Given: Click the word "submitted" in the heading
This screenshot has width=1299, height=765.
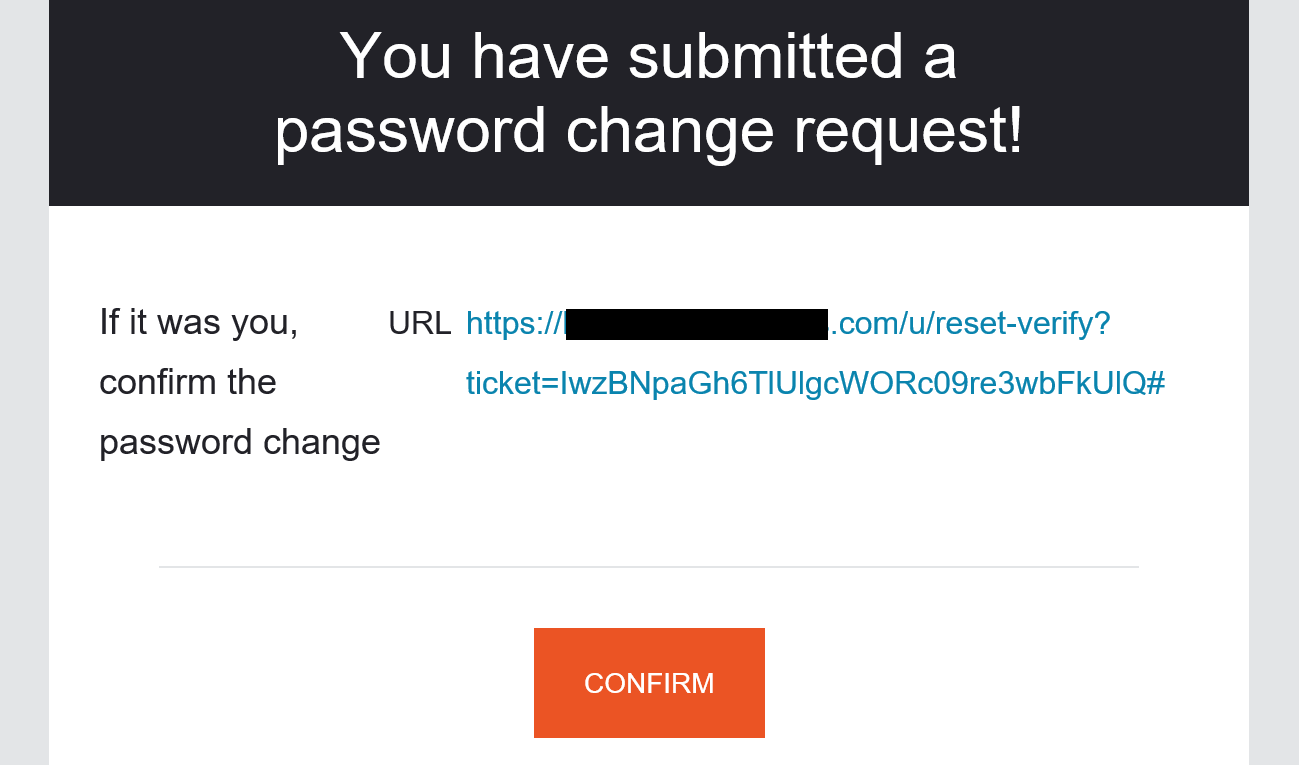Looking at the screenshot, I should tap(765, 56).
